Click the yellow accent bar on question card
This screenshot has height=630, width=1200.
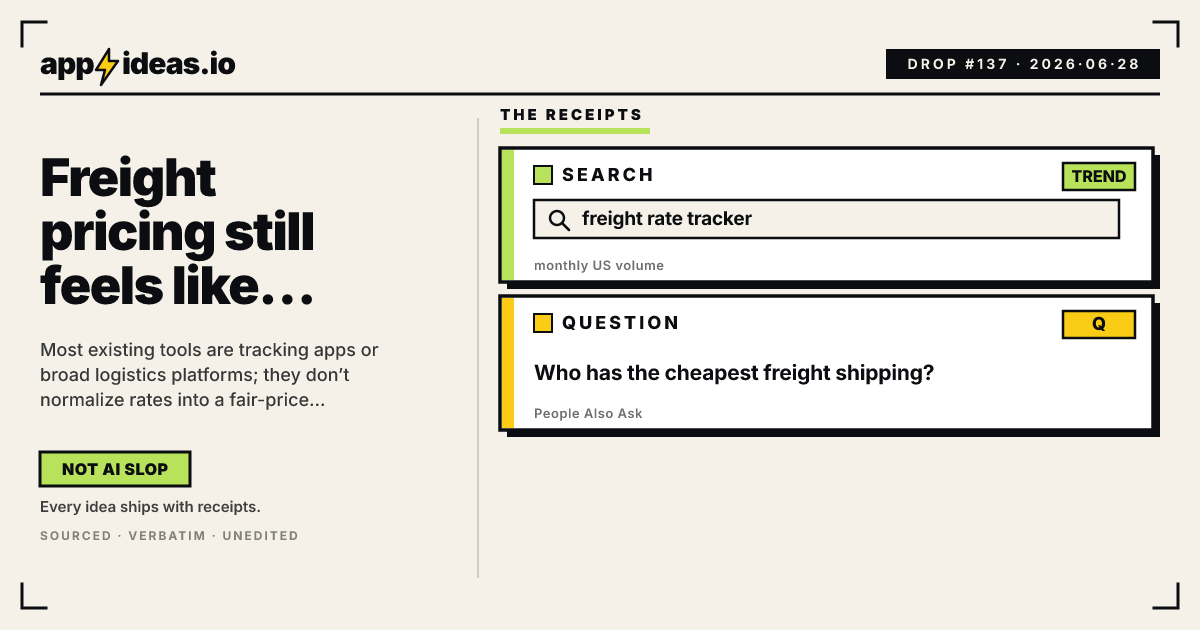507,362
